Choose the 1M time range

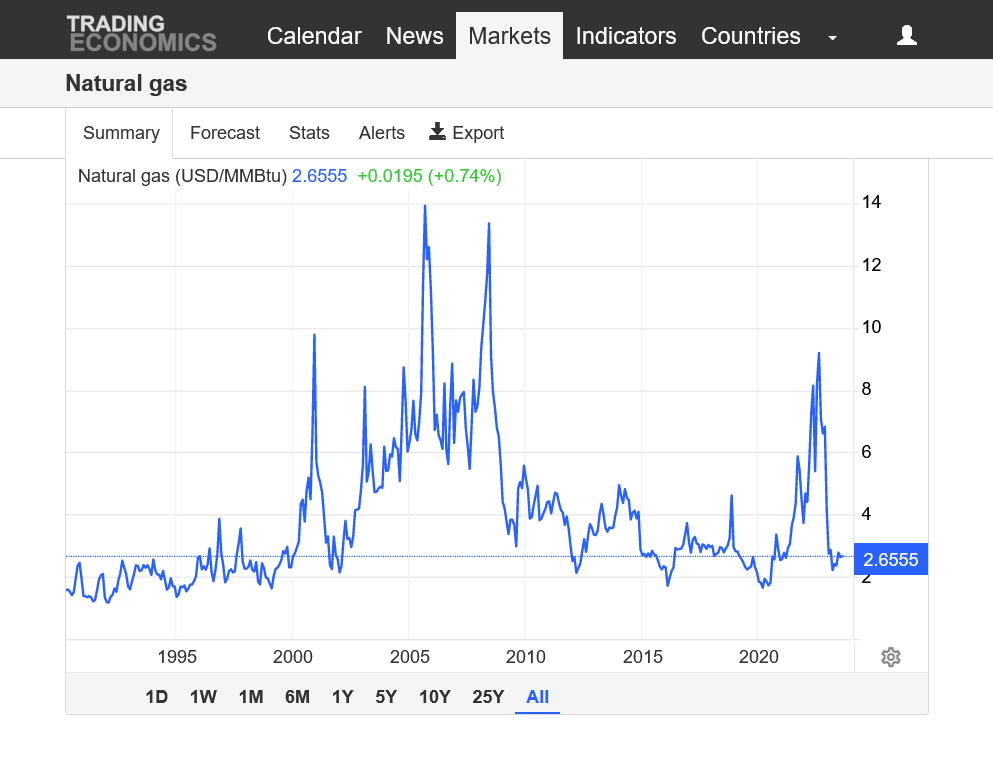250,697
